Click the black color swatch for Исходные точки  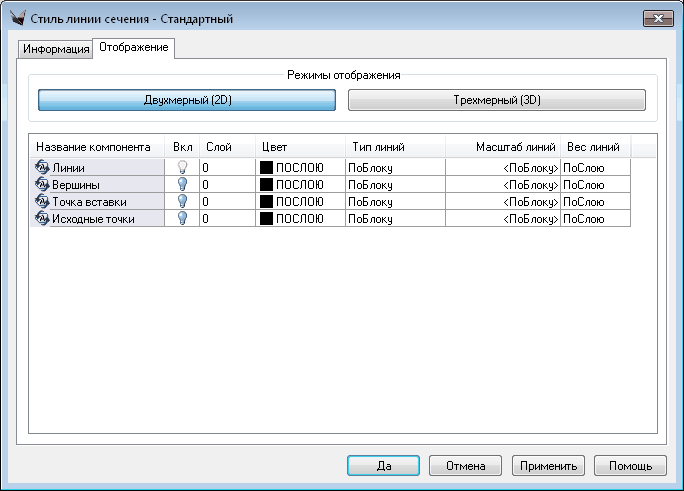267,218
